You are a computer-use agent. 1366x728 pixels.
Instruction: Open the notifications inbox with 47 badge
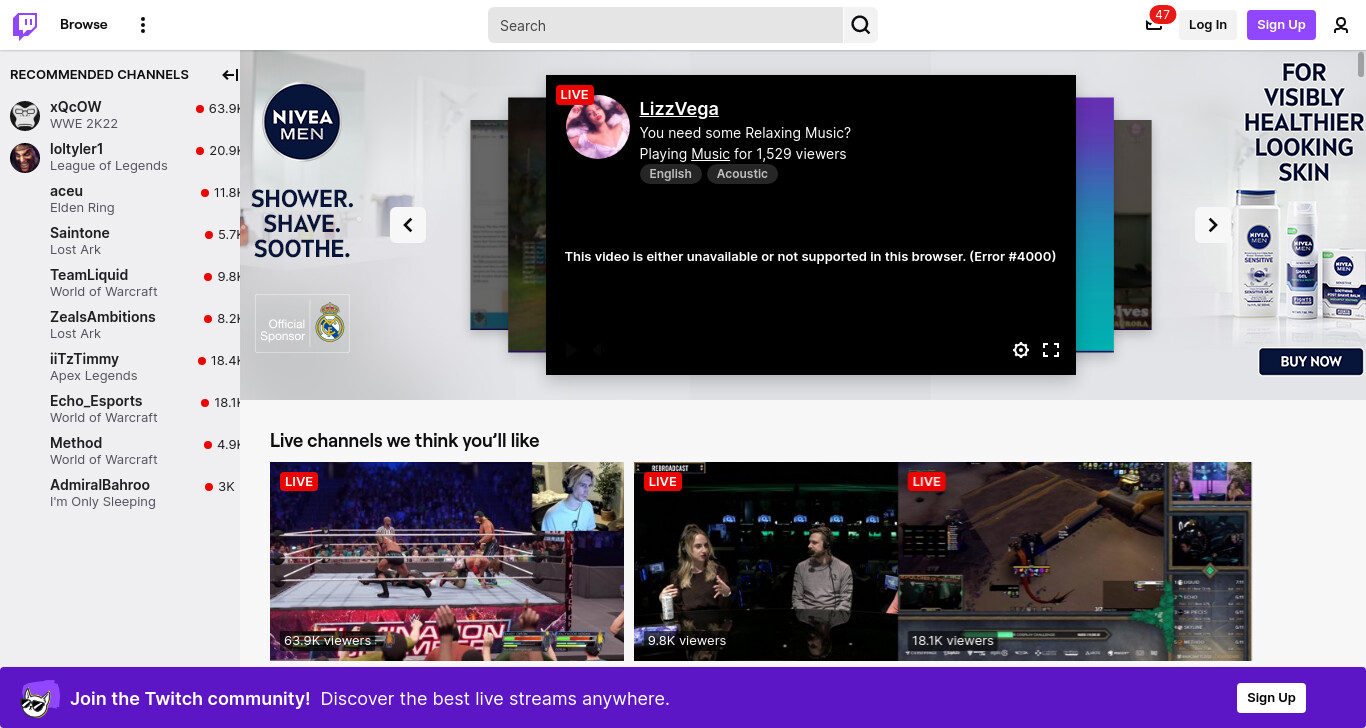pos(1154,24)
